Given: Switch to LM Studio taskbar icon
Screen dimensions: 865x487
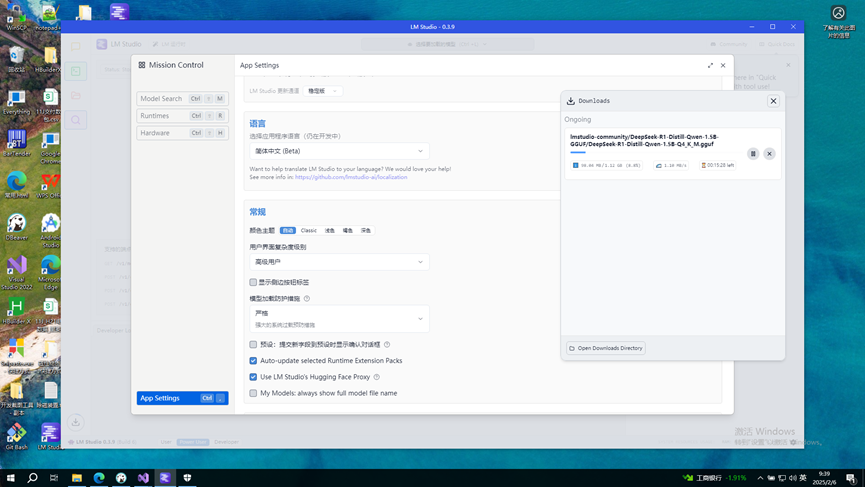Looking at the screenshot, I should [x=165, y=478].
